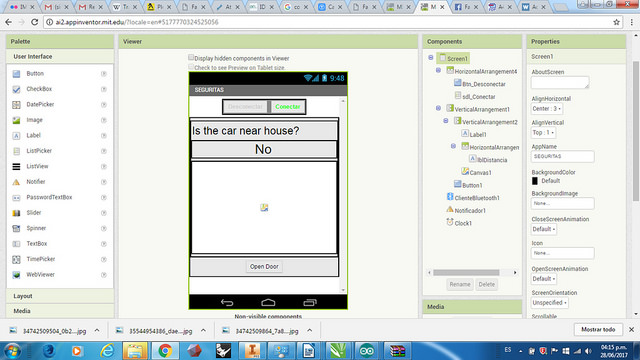Select ClienteBluetooth1 in component tree

[x=477, y=198]
